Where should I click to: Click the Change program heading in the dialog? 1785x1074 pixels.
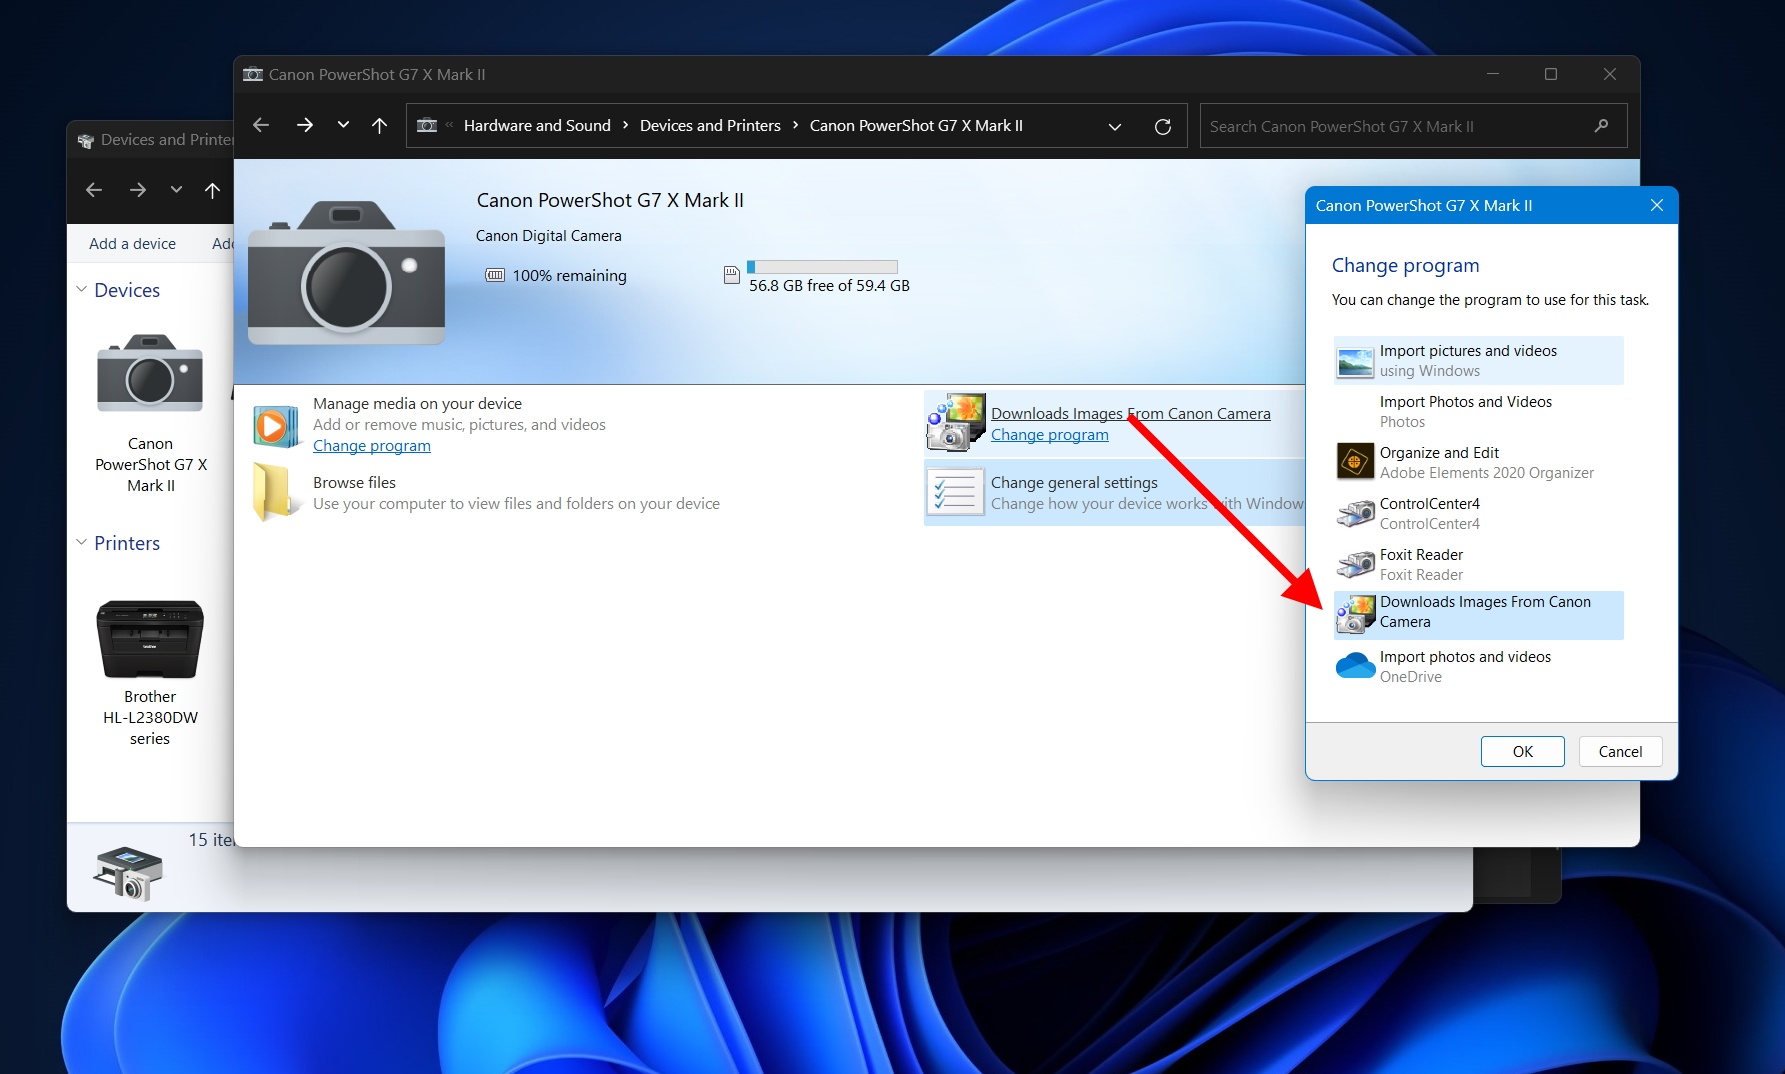[x=1405, y=265]
